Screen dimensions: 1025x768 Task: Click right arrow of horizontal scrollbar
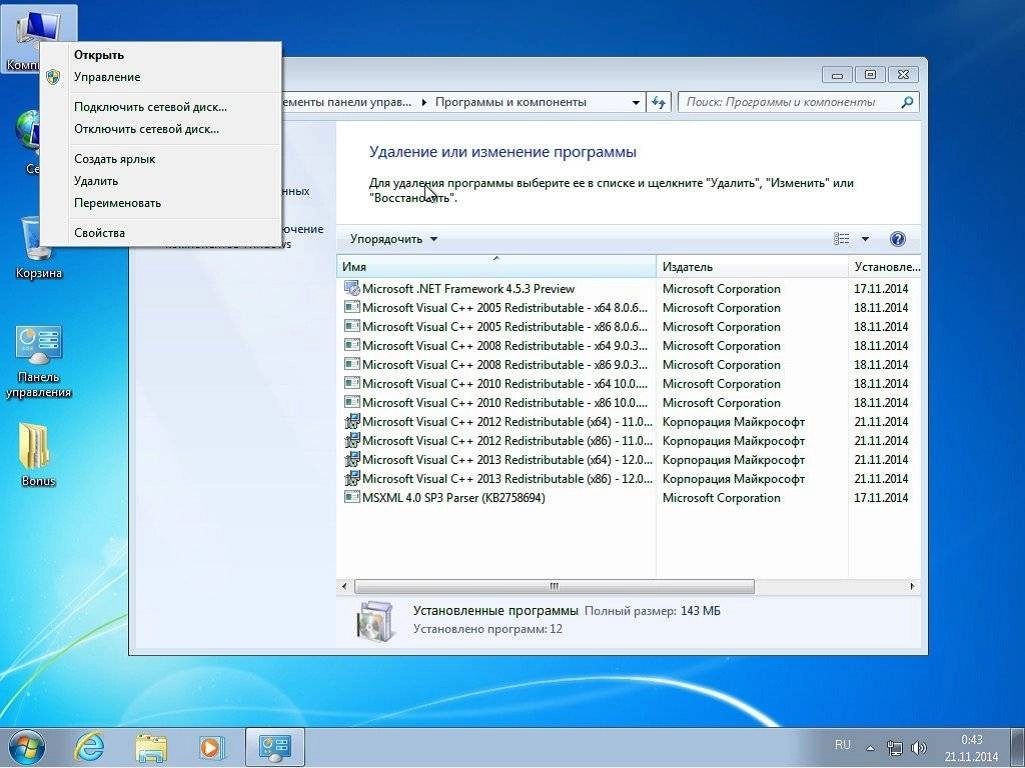point(913,586)
